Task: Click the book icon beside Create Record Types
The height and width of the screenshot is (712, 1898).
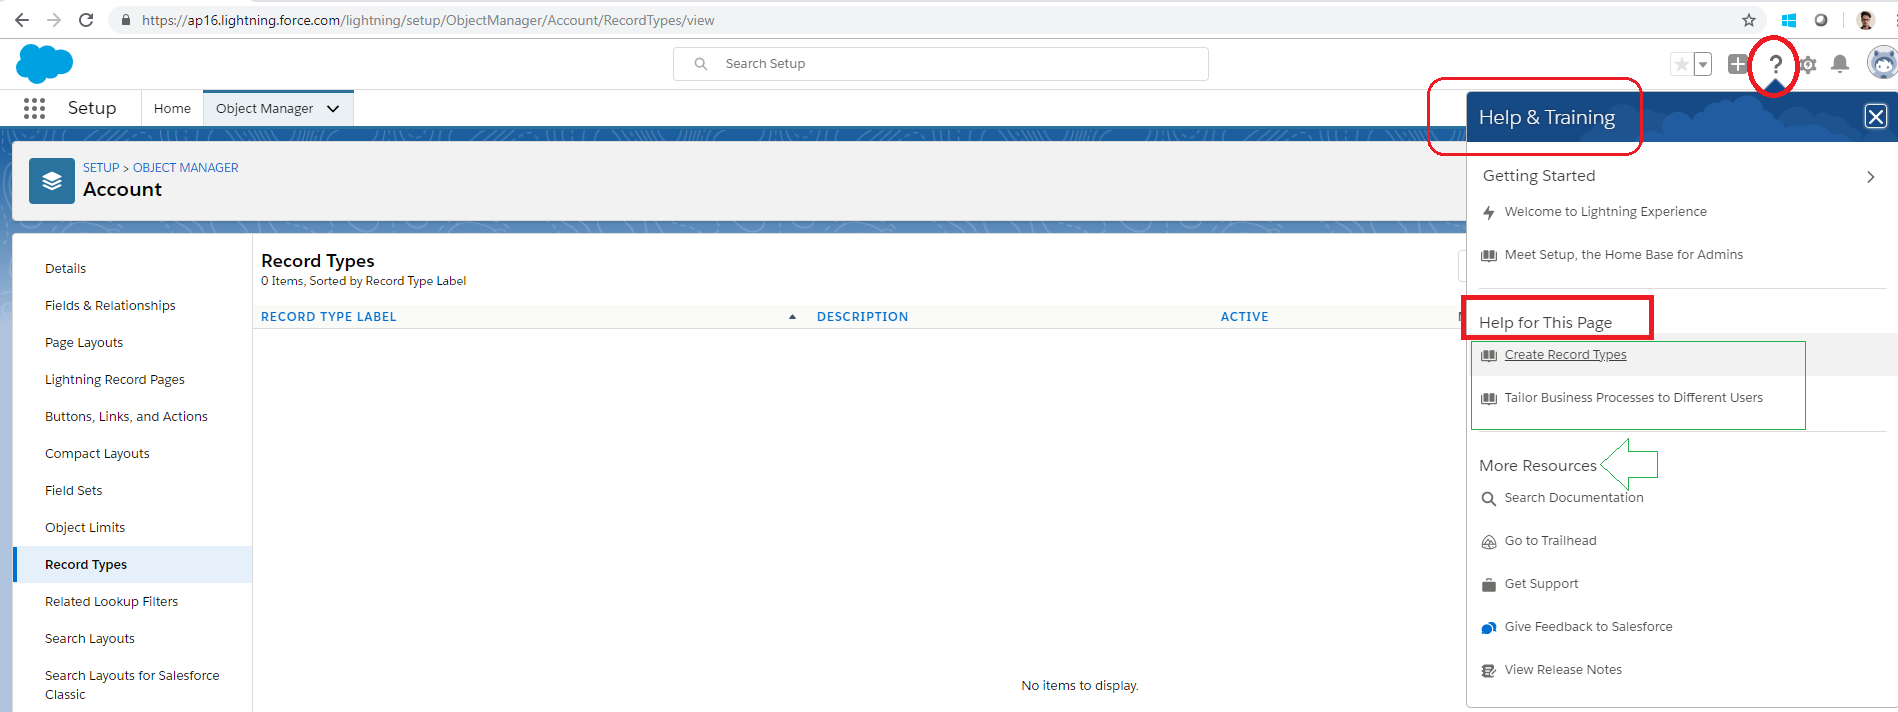Action: pos(1488,356)
